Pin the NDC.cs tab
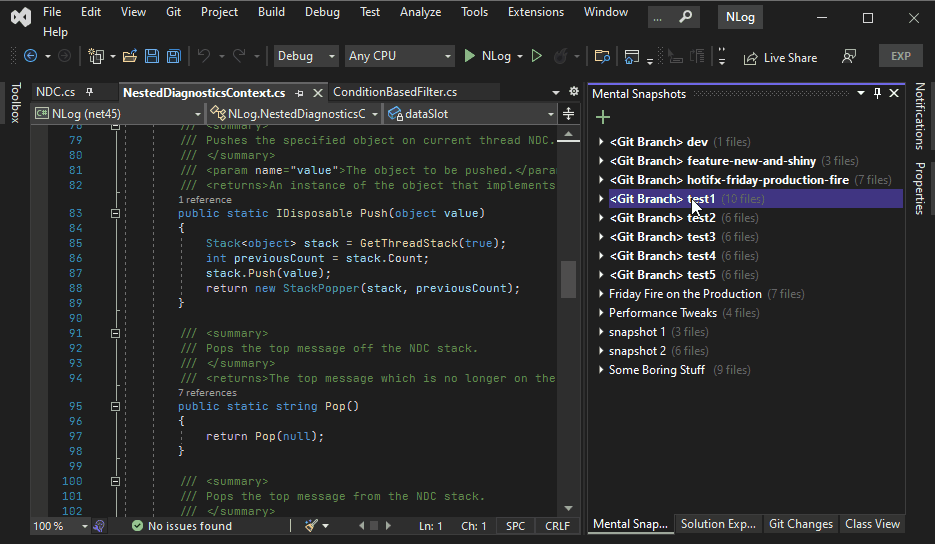 (89, 92)
